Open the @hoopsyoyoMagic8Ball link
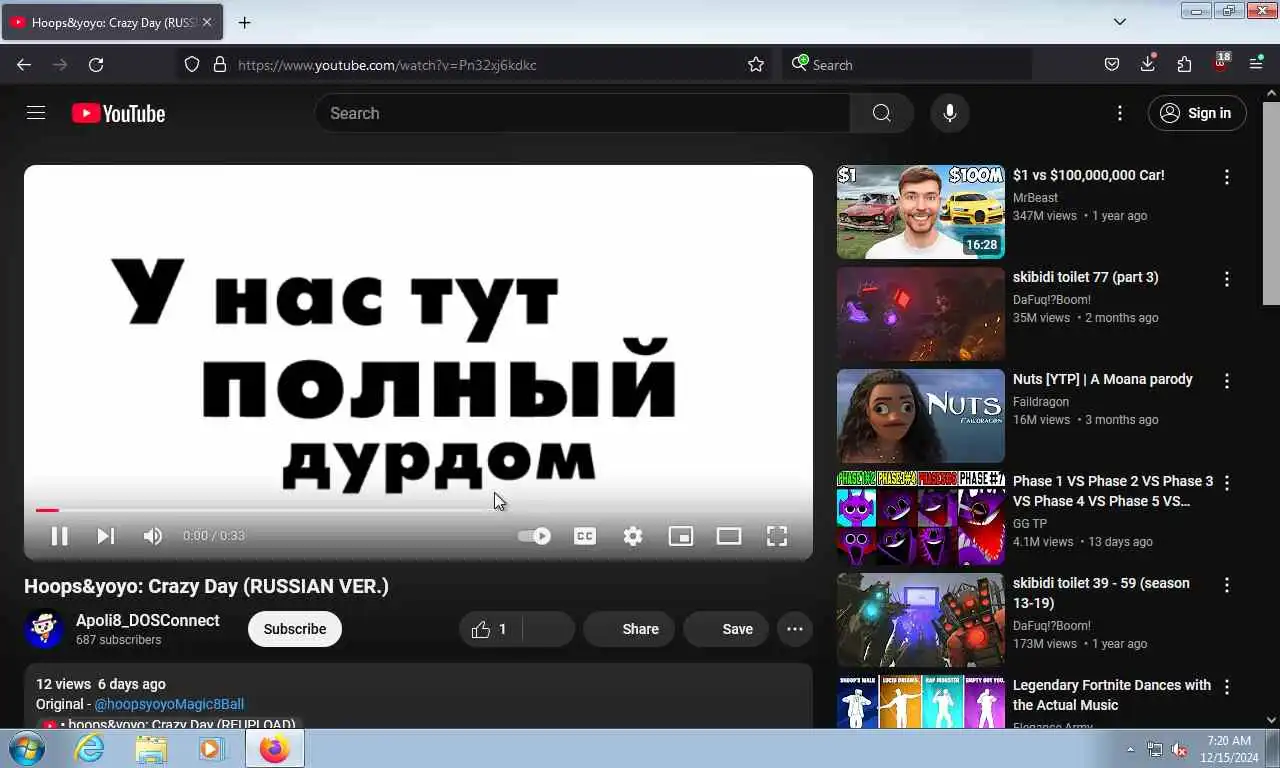The height and width of the screenshot is (768, 1280). tap(169, 704)
